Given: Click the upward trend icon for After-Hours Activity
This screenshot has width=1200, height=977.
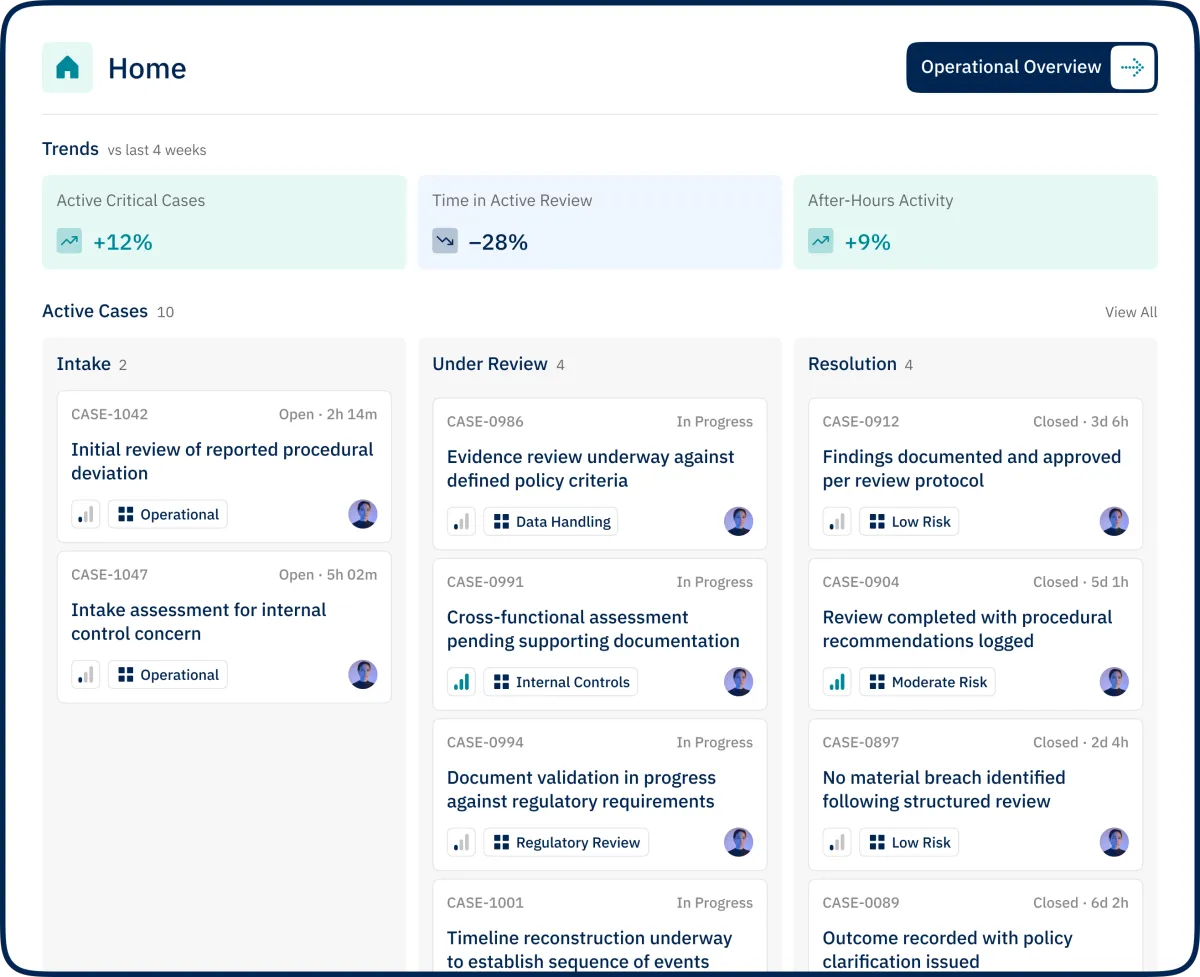Looking at the screenshot, I should point(820,241).
